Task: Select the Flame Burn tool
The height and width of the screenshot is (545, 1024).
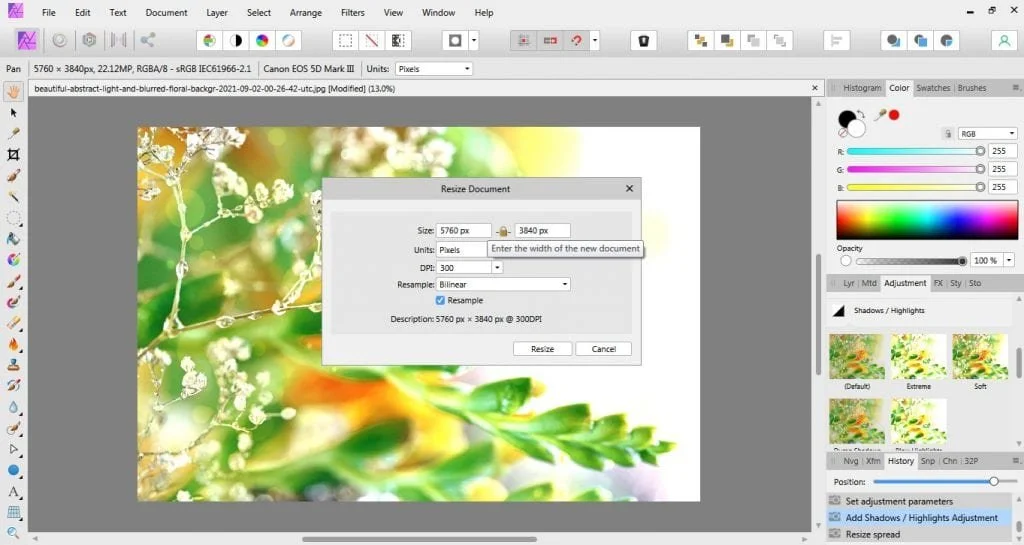Action: (13, 344)
